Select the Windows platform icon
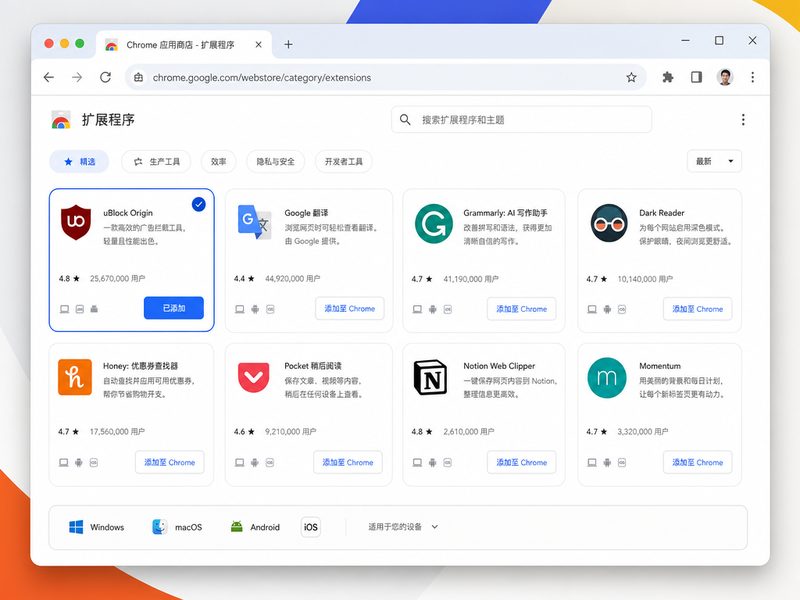The width and height of the screenshot is (800, 600). (x=76, y=527)
